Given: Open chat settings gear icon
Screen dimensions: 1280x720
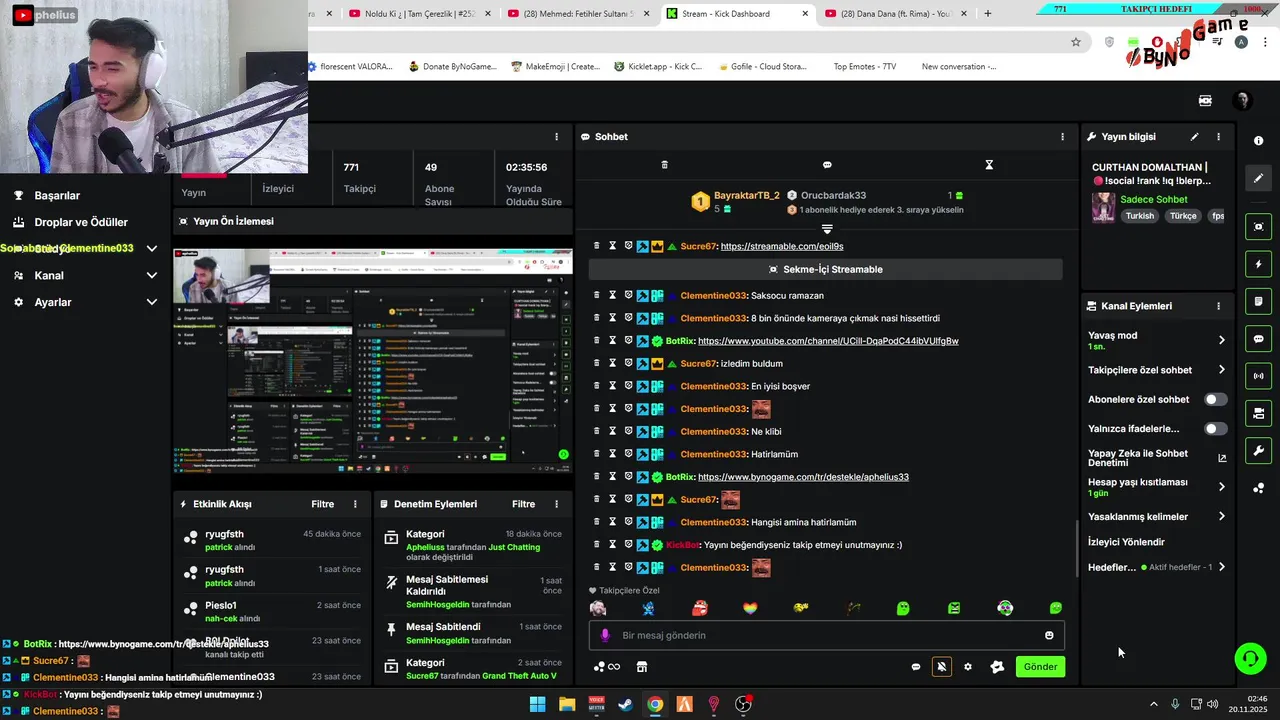Looking at the screenshot, I should (968, 667).
